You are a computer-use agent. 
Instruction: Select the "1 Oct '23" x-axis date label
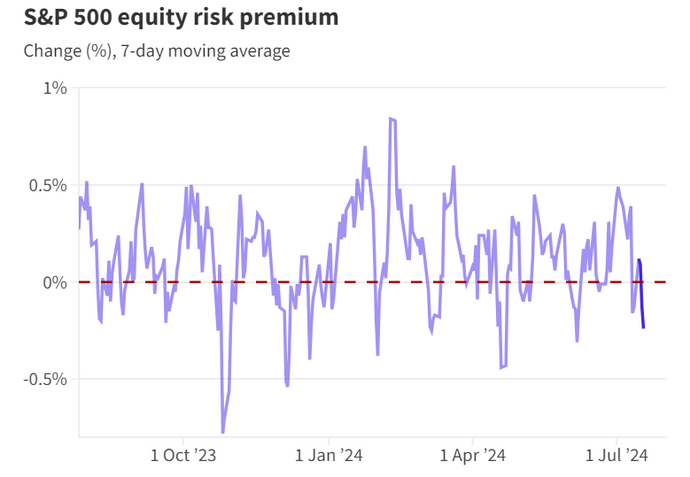184,456
